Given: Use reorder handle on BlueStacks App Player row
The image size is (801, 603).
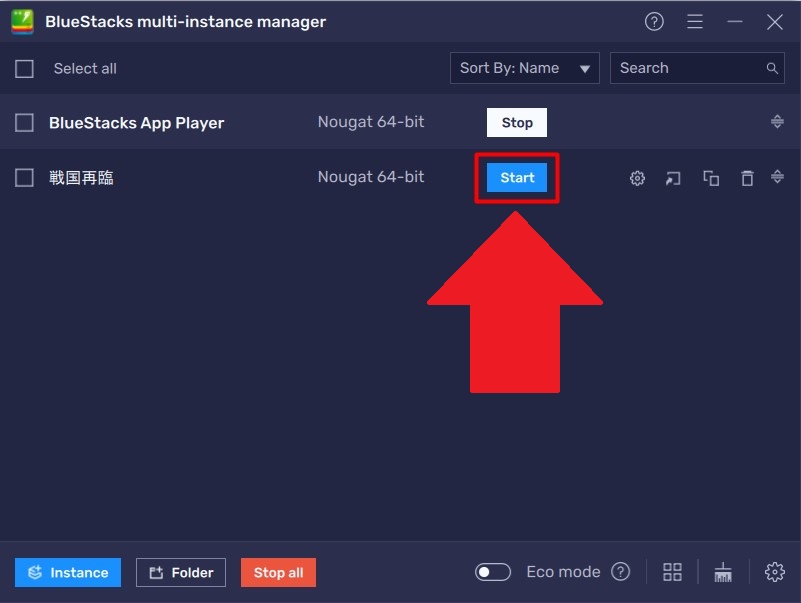Looking at the screenshot, I should 777,122.
